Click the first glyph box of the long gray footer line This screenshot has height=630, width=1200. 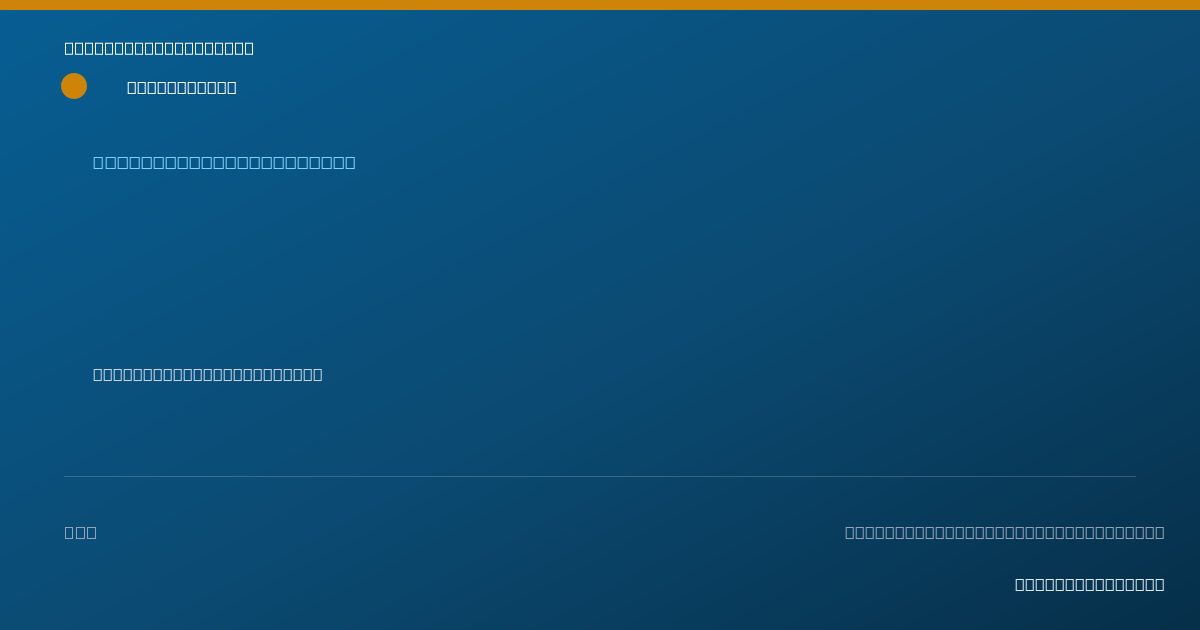pyautogui.click(x=850, y=532)
